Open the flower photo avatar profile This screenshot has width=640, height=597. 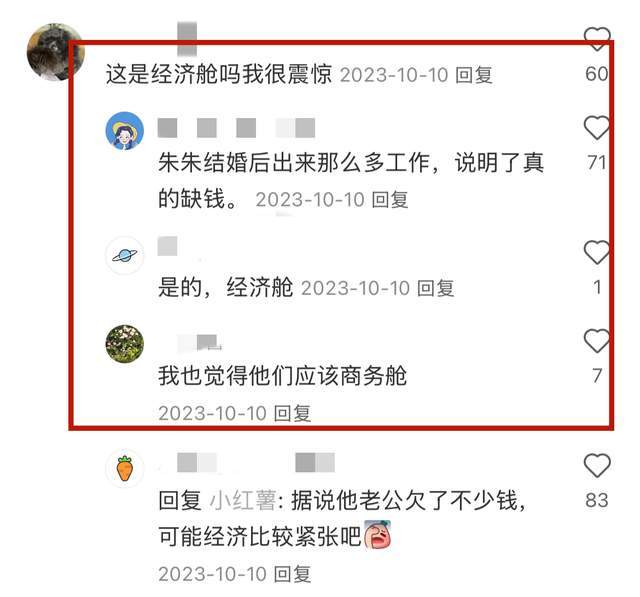[125, 344]
